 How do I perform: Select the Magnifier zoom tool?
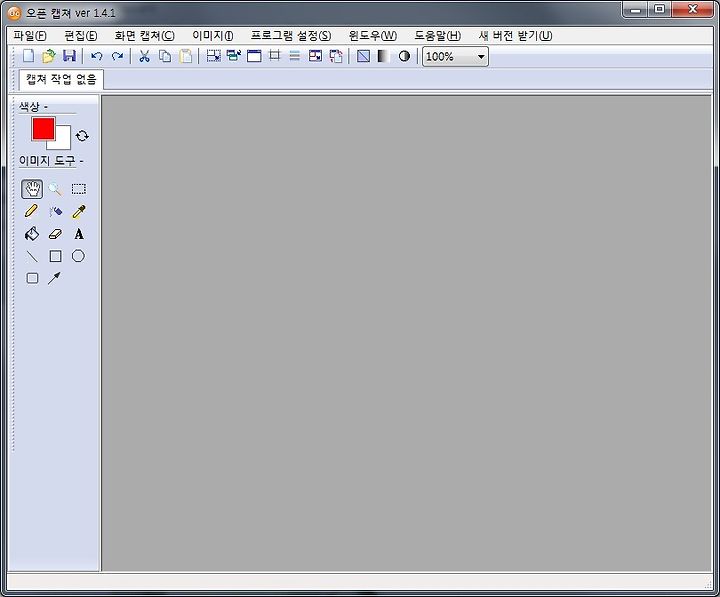tap(55, 189)
